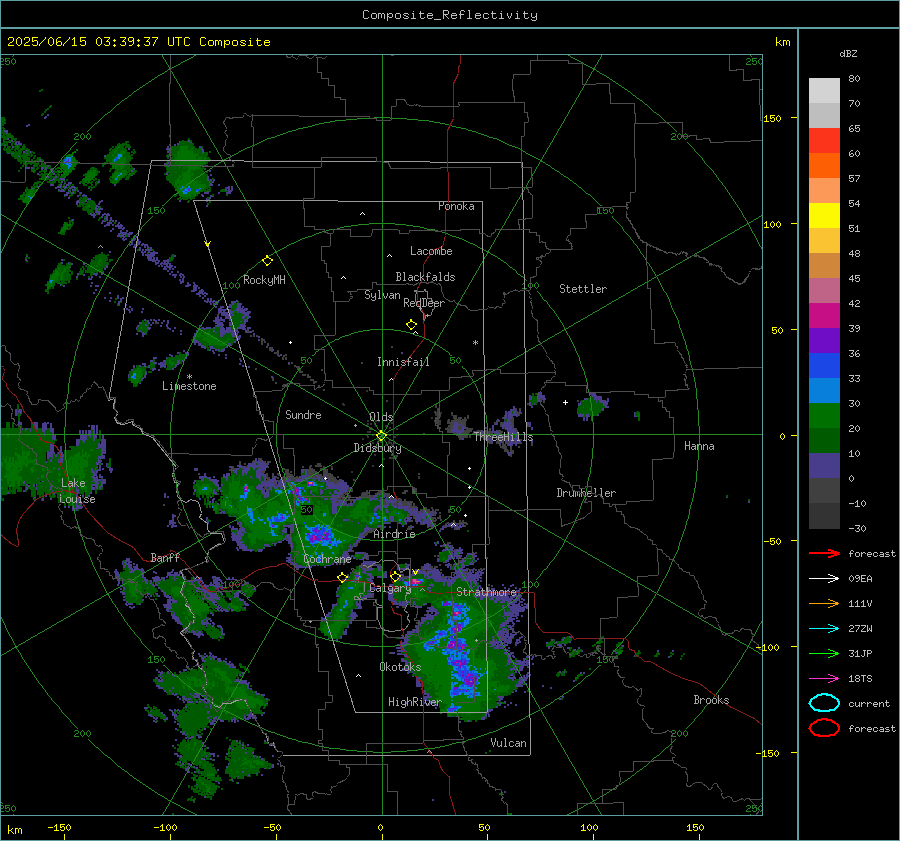Click the red forecast ellipse in the legend
This screenshot has height=841, width=900.
824,728
